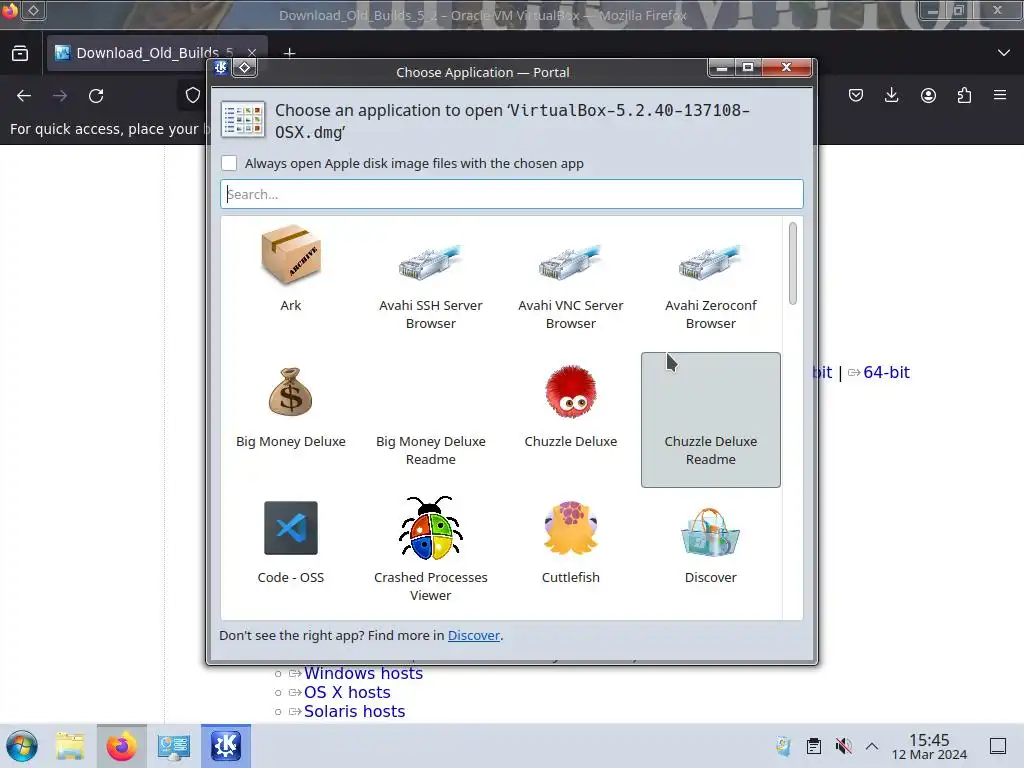The image size is (1024, 768).
Task: Open Firefox tracking protection shield
Action: coord(193,95)
